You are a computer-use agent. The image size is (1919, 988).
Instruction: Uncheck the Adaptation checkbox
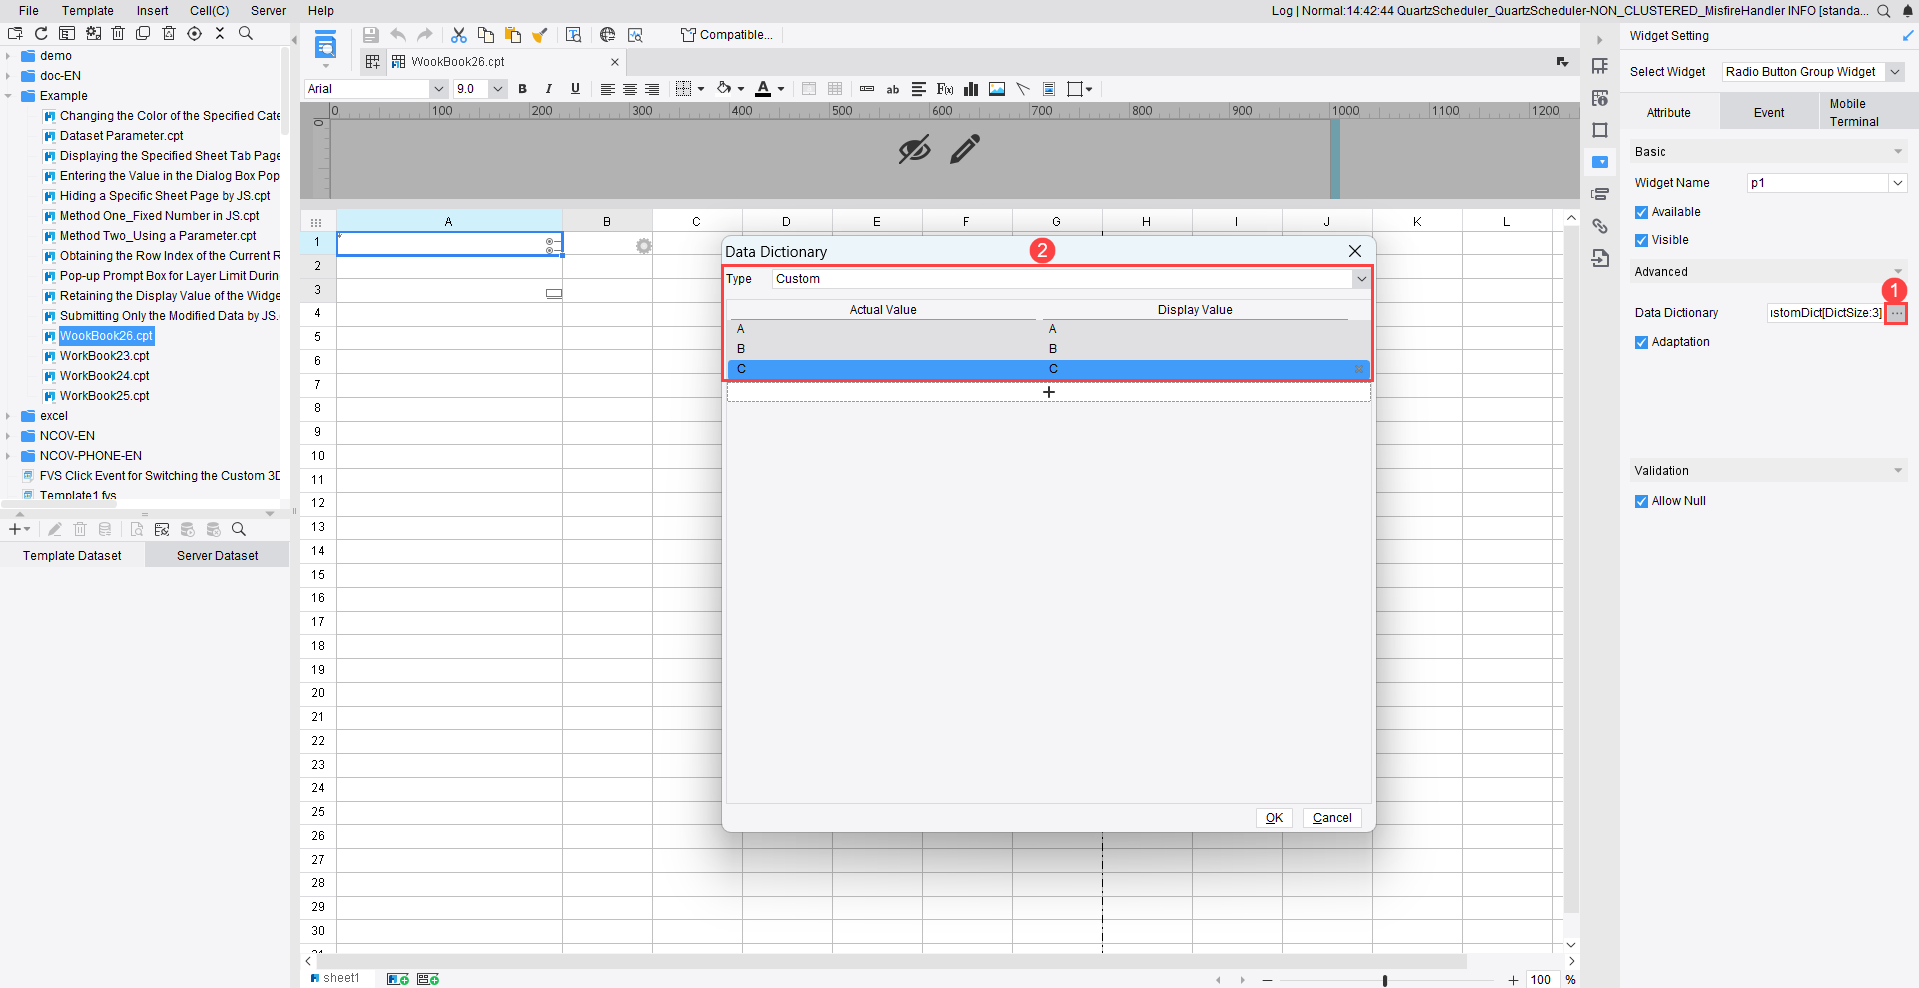1641,342
